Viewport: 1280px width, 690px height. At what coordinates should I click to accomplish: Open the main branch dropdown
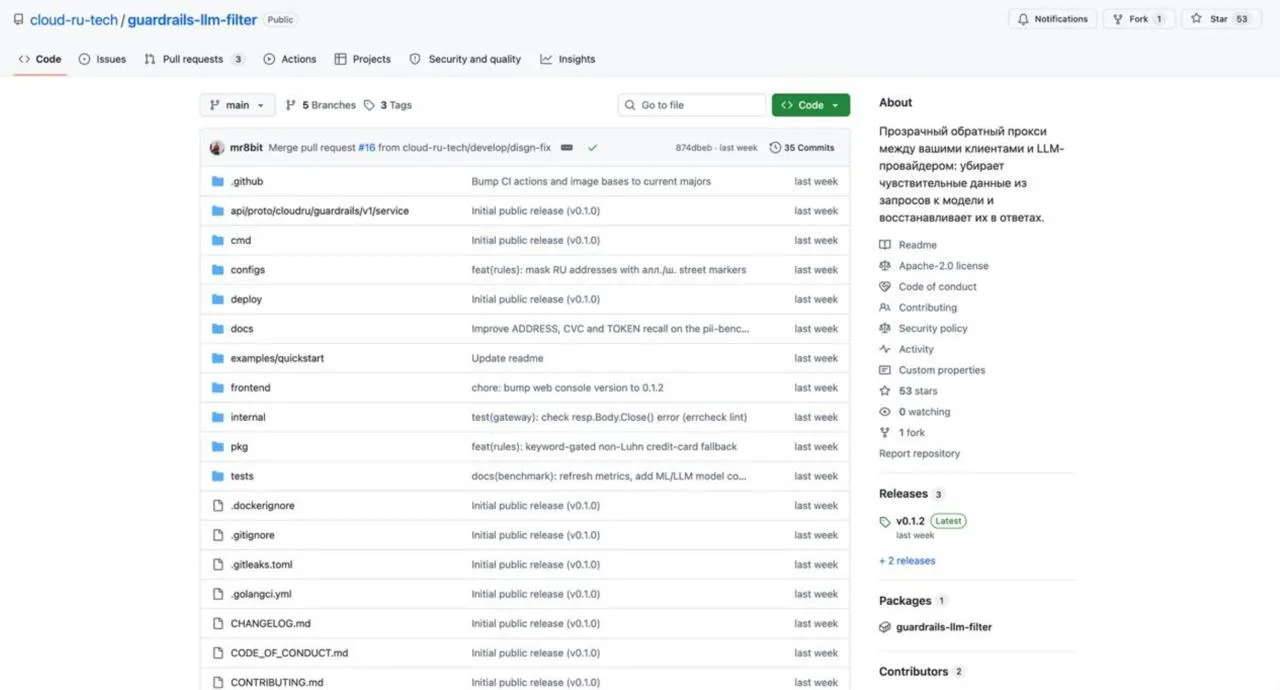(238, 105)
